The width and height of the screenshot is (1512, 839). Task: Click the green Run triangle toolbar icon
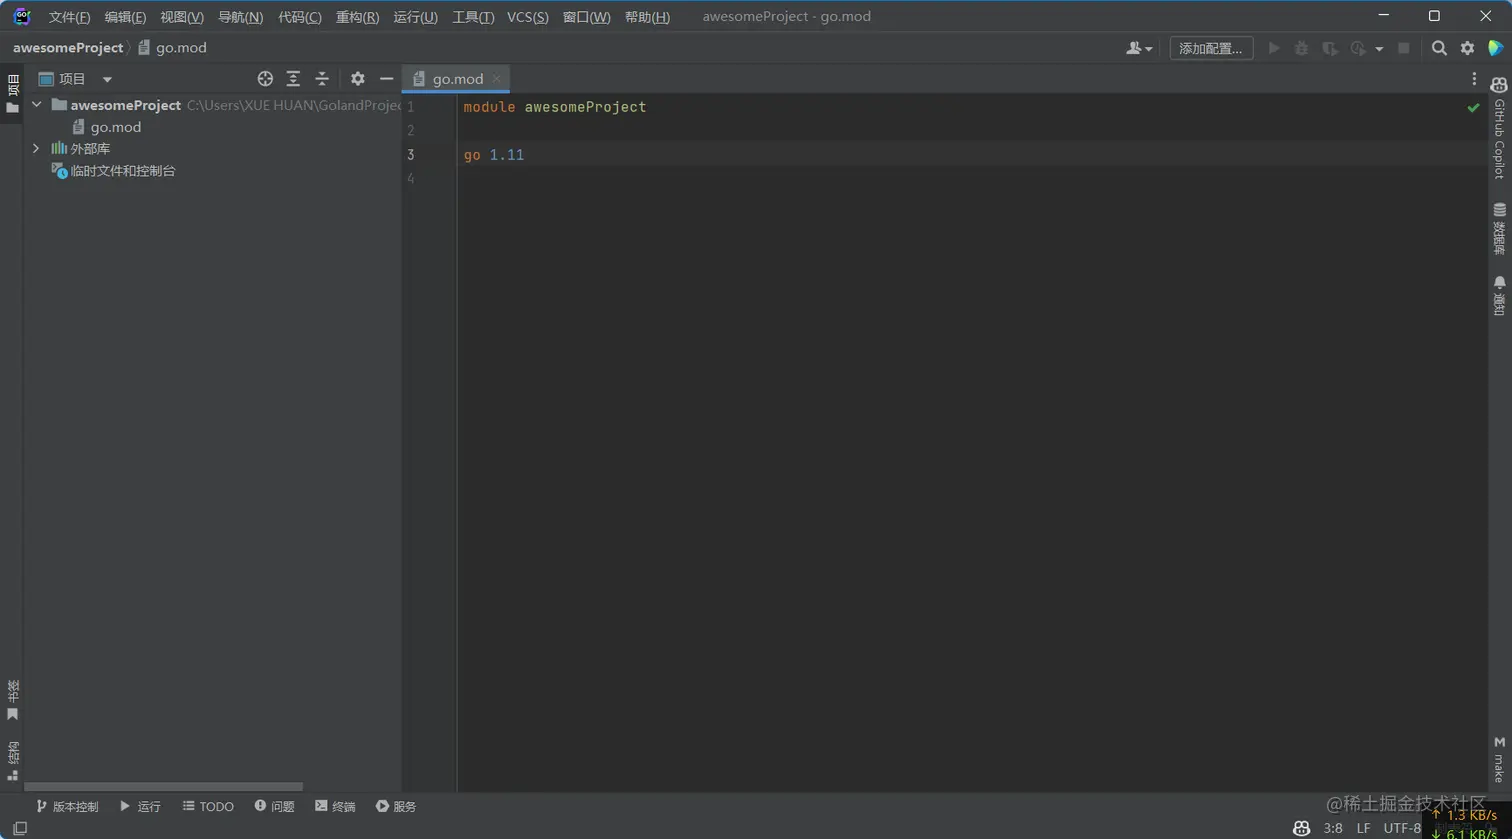(1274, 48)
